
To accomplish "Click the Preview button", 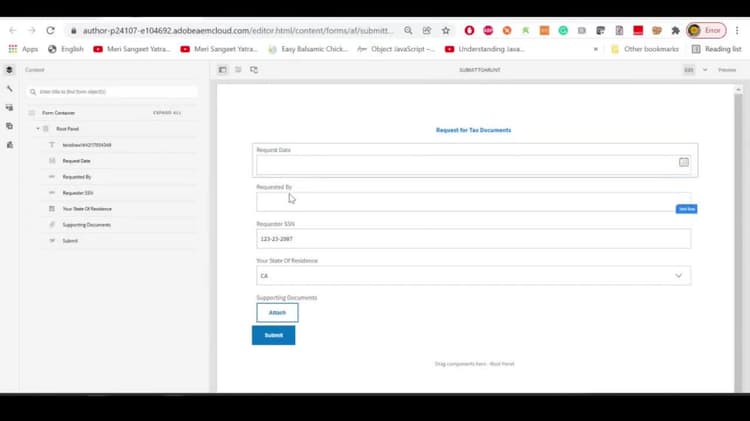I will [x=727, y=70].
